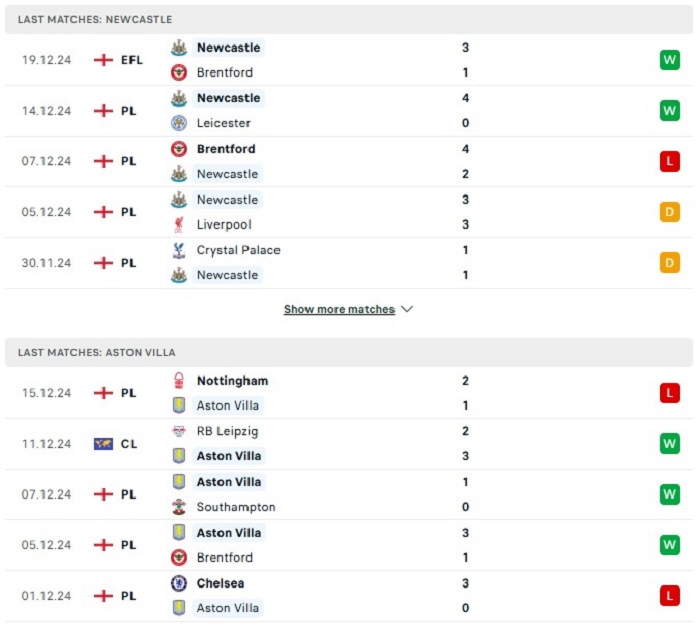
Task: Open the Chelsea vs Aston Villa match row
Action: pos(349,596)
